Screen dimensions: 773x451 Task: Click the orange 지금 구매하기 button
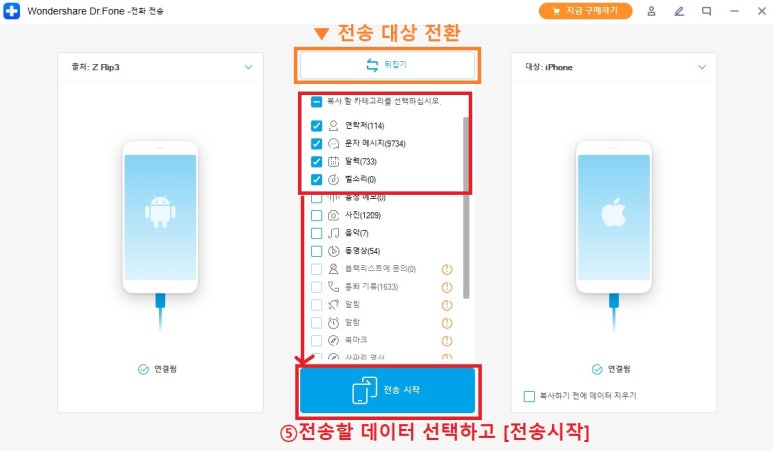(585, 11)
